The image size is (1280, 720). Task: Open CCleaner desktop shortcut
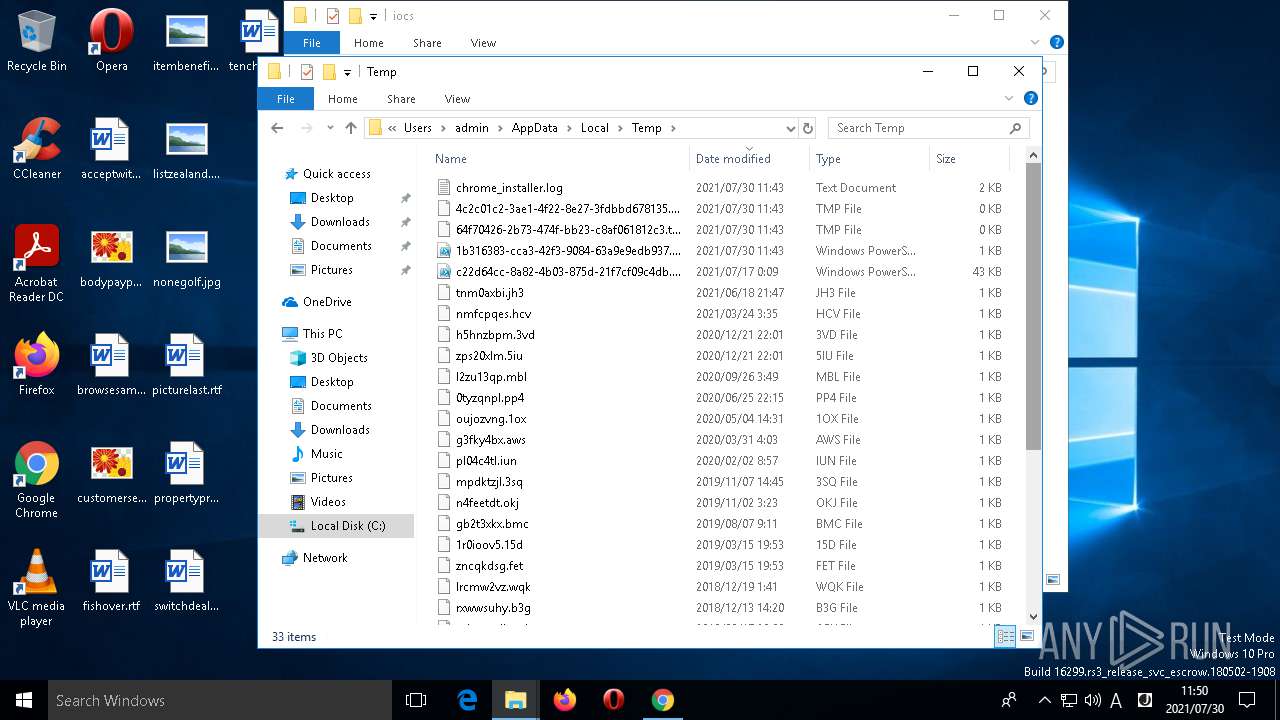coord(36,149)
